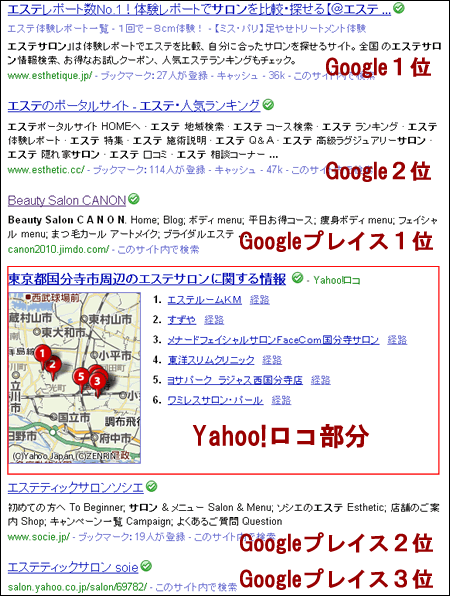Open ブックマーク: 19人が登録 link
450x596 pixels.
coord(132,537)
